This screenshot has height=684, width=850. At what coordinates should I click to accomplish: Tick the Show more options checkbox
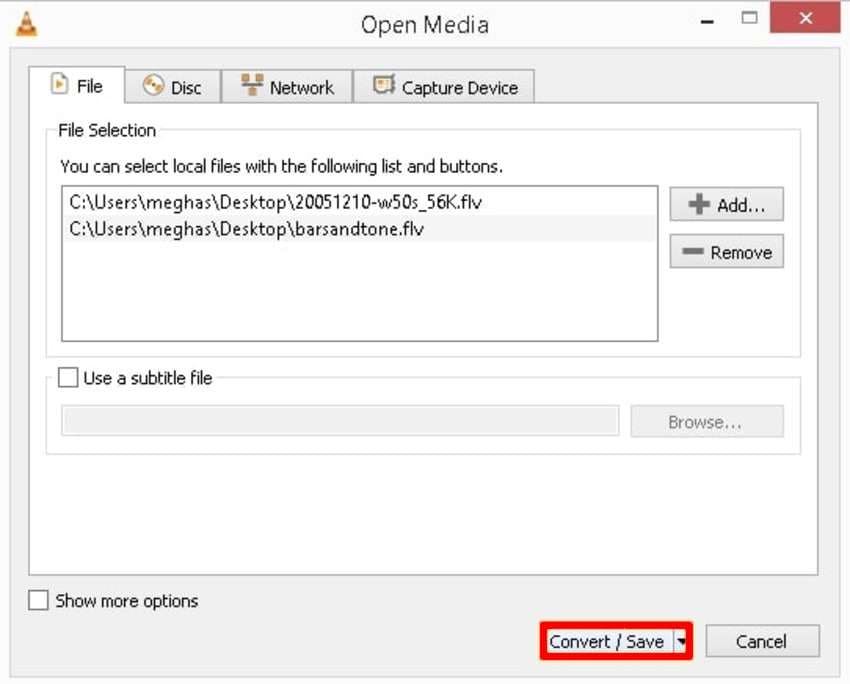pos(38,601)
